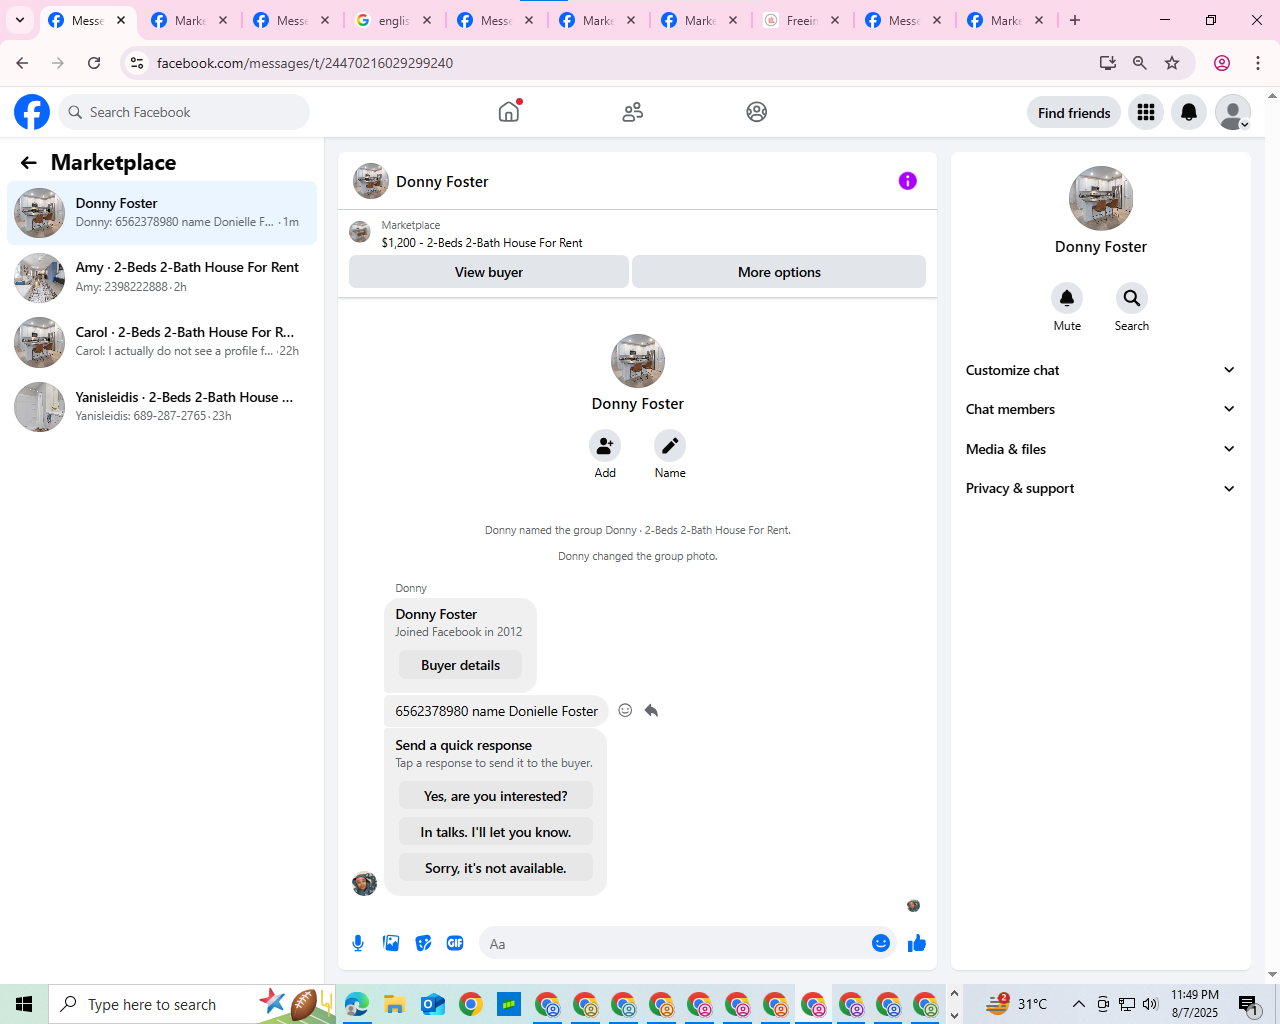Open Chrome profile icon in toolbar

1222,63
